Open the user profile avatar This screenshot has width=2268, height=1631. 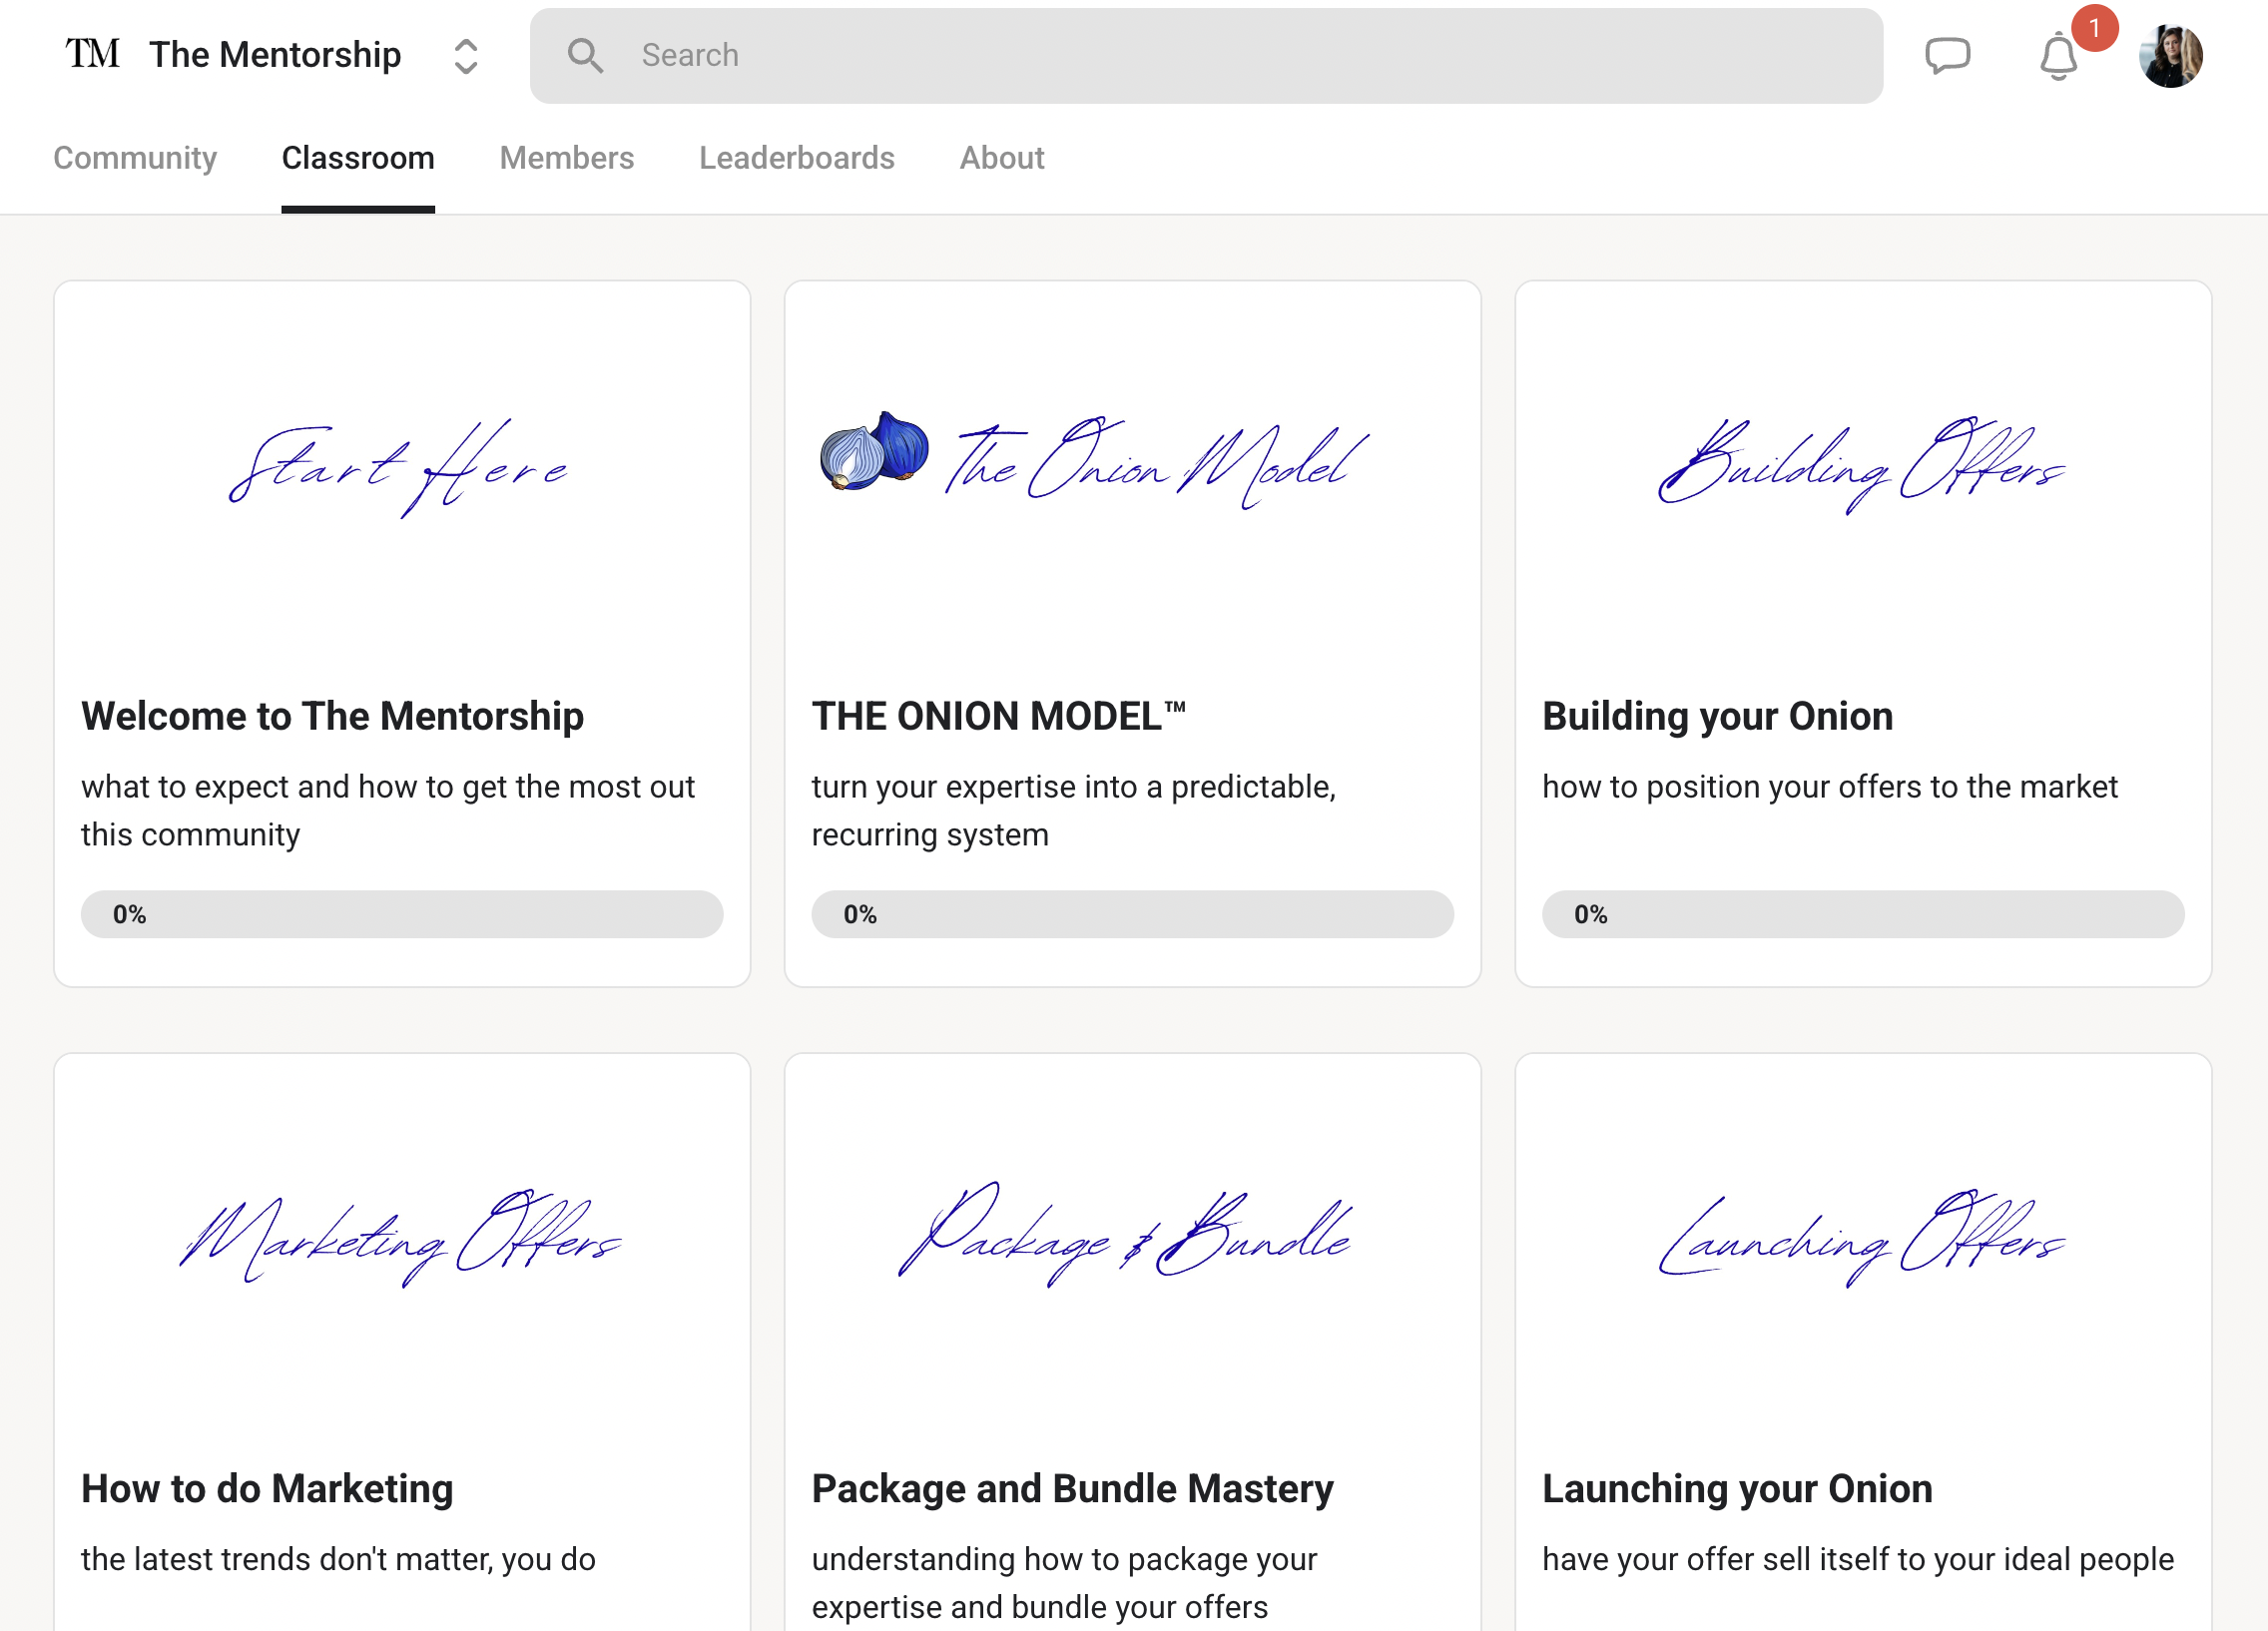2170,56
